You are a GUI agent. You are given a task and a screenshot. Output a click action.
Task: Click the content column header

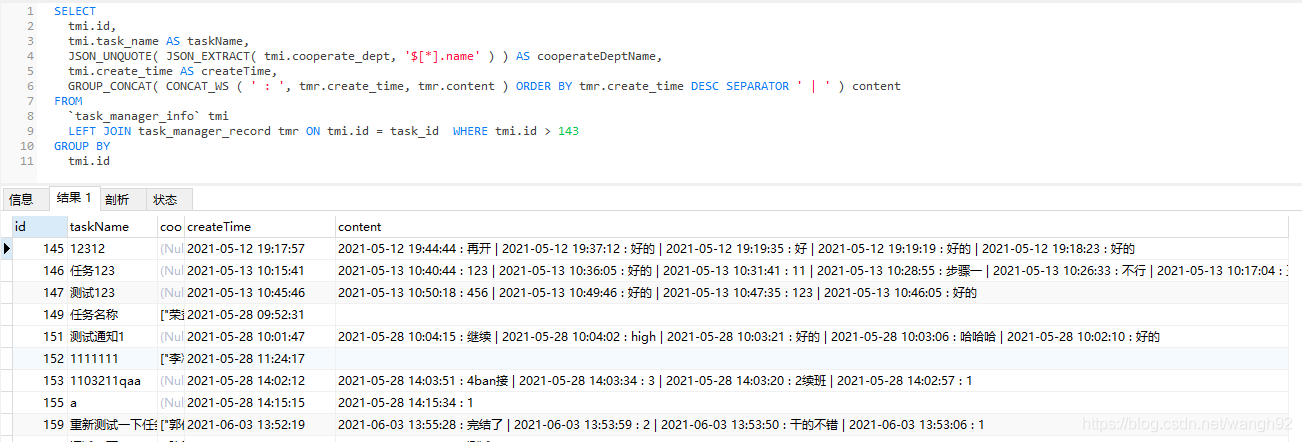812,227
